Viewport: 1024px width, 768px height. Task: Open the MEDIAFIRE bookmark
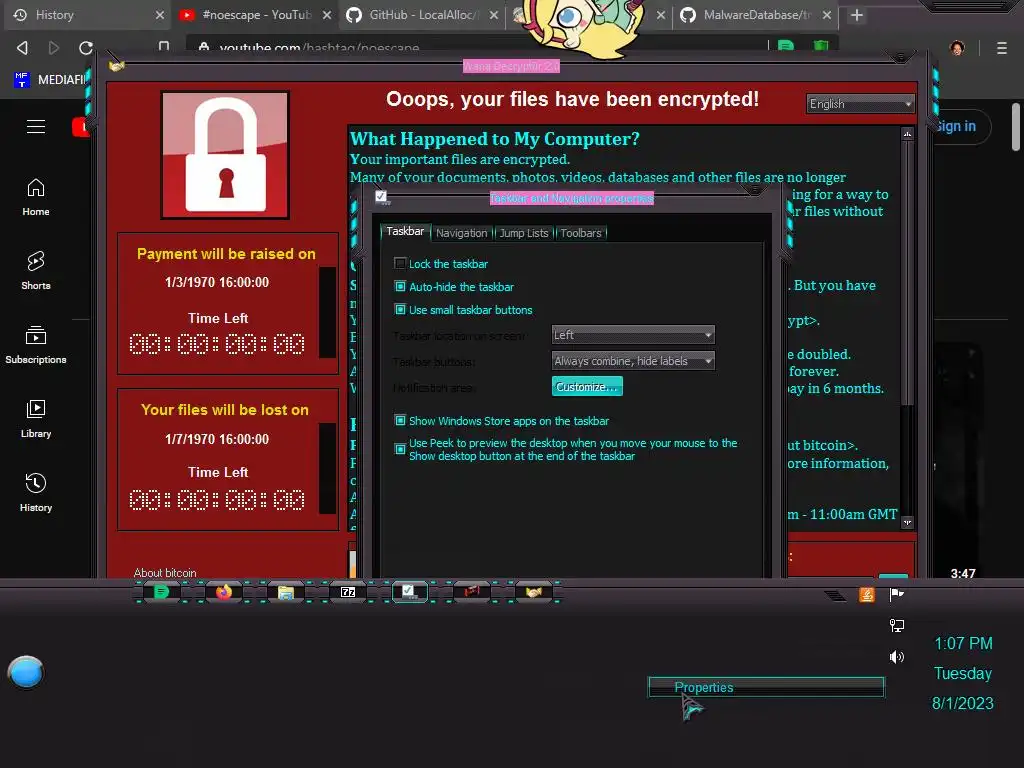(x=50, y=80)
